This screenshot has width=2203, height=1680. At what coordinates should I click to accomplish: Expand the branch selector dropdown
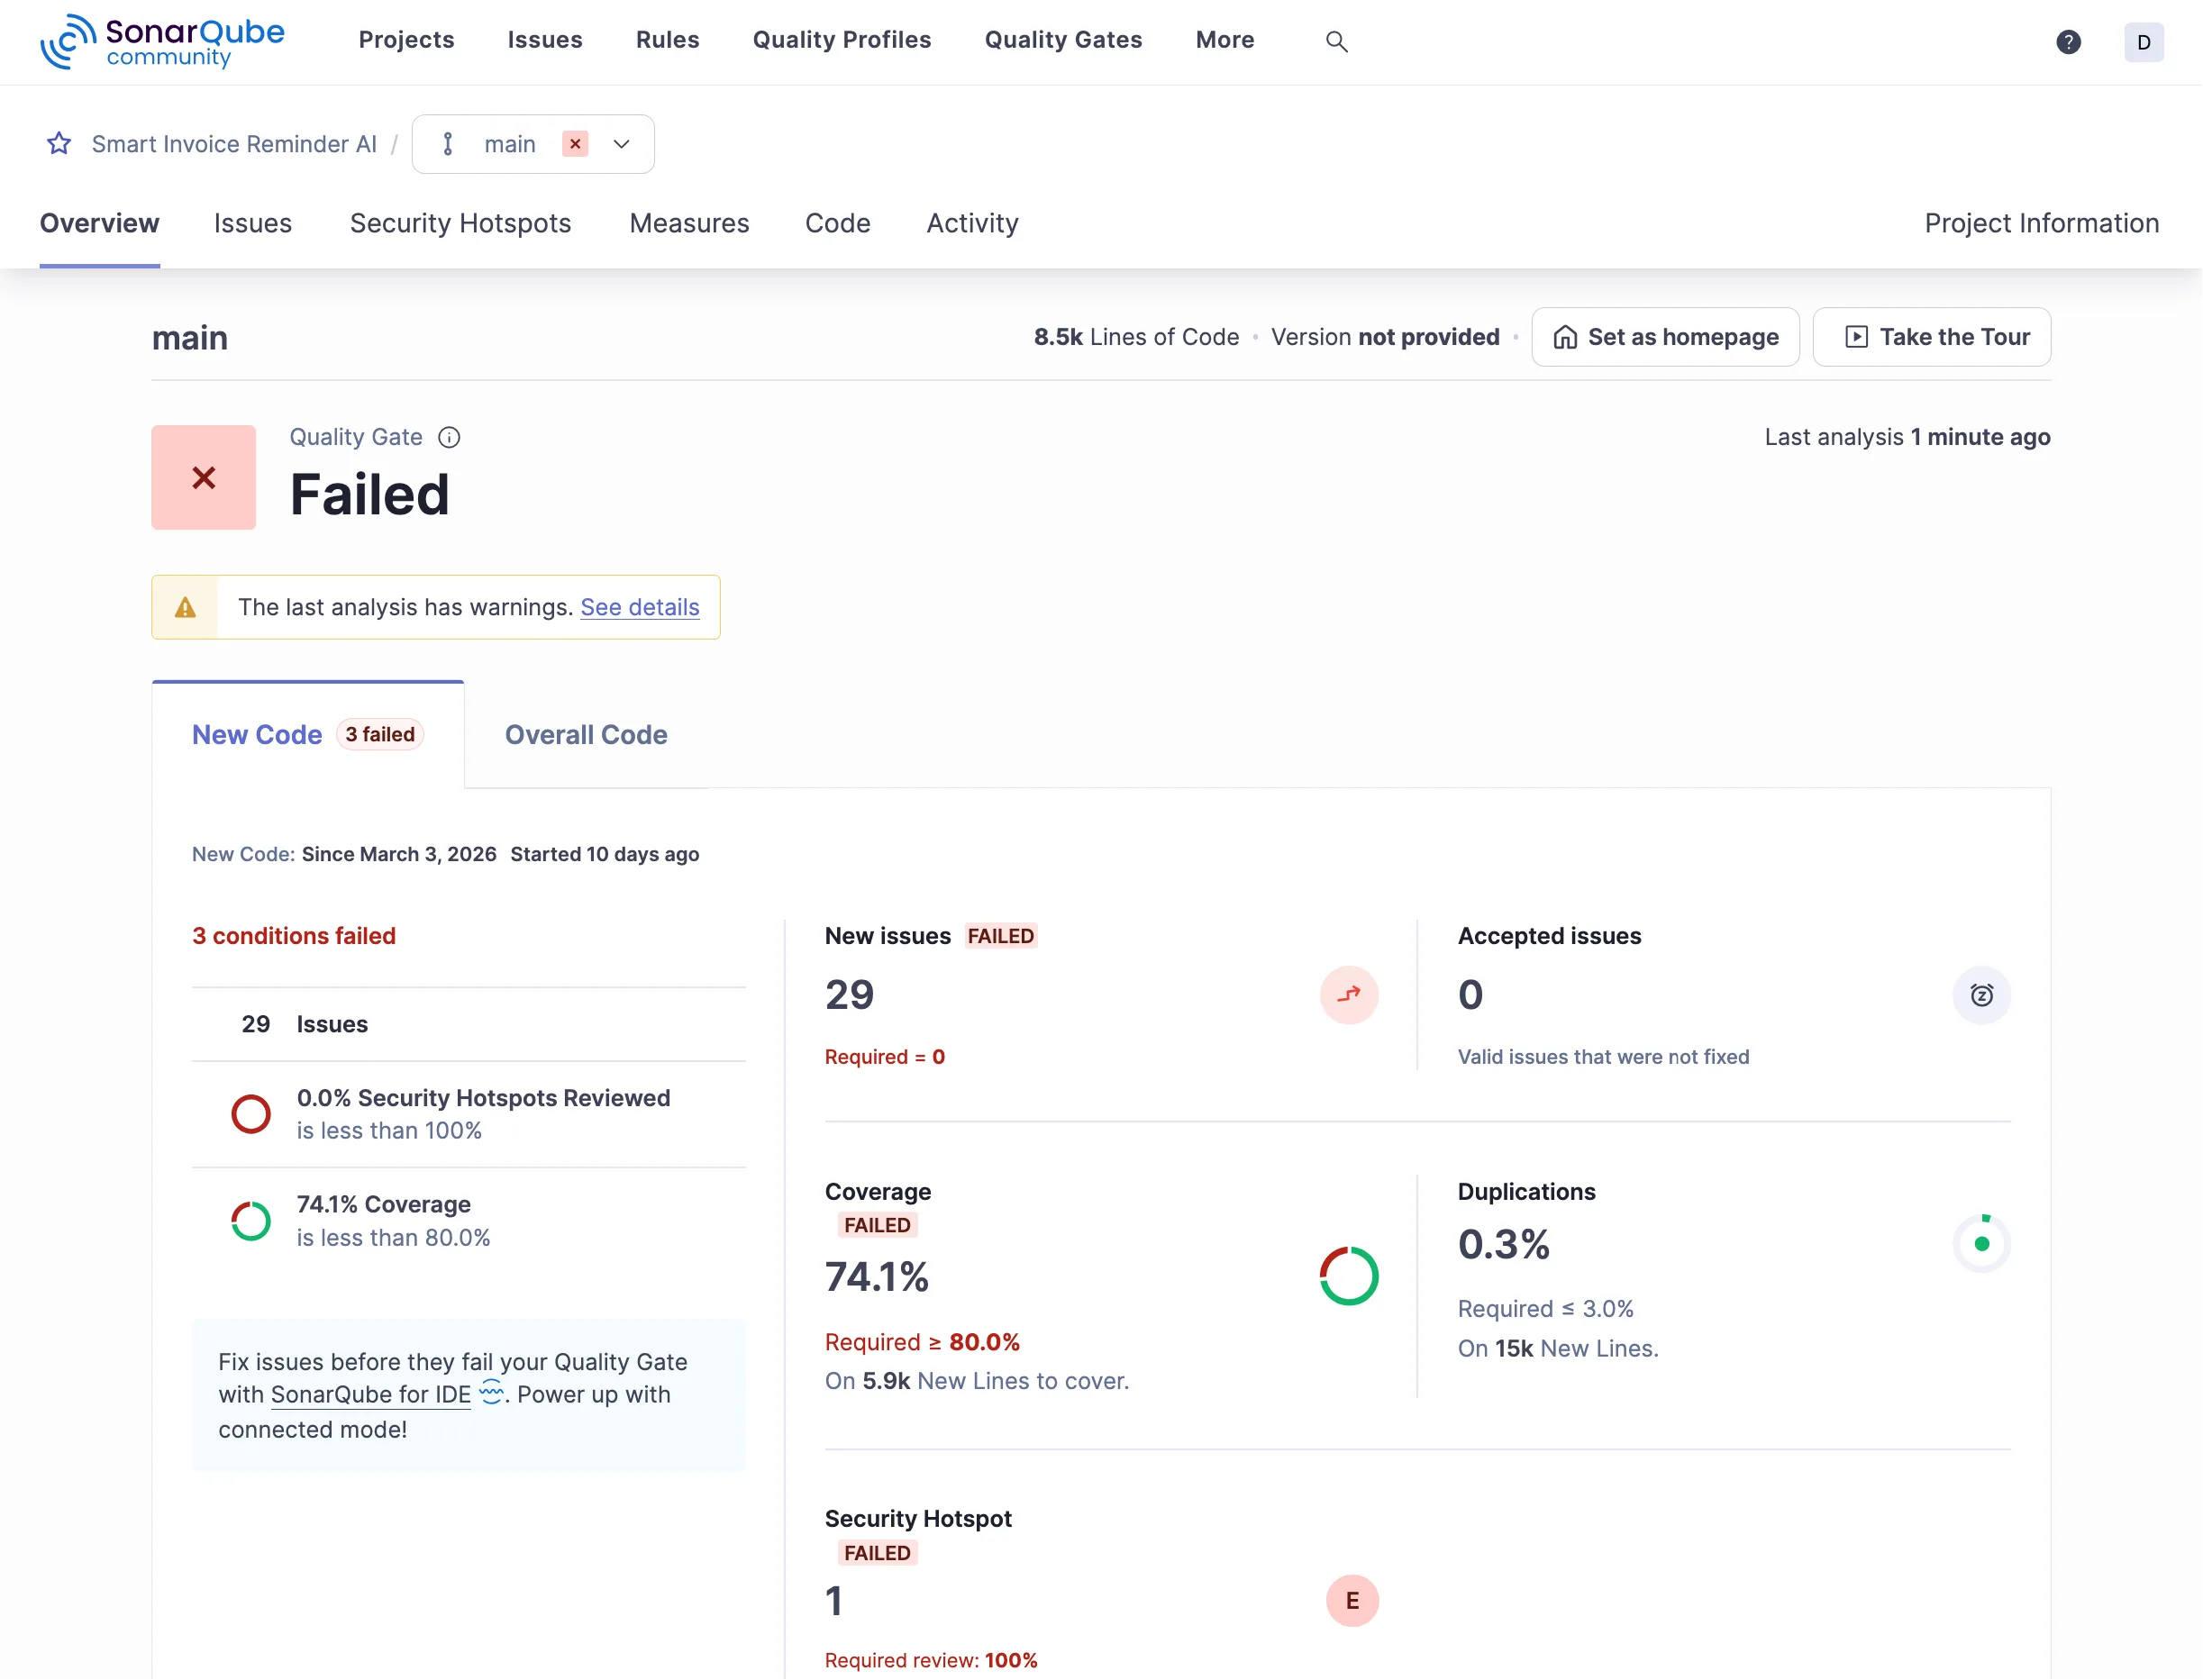(621, 143)
